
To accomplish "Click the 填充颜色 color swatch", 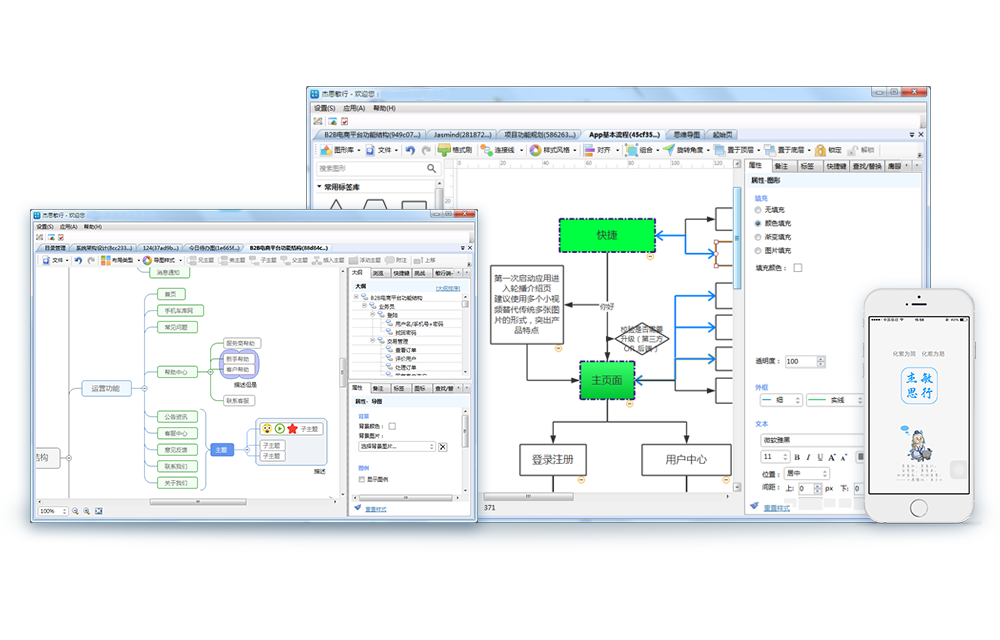I will 798,268.
